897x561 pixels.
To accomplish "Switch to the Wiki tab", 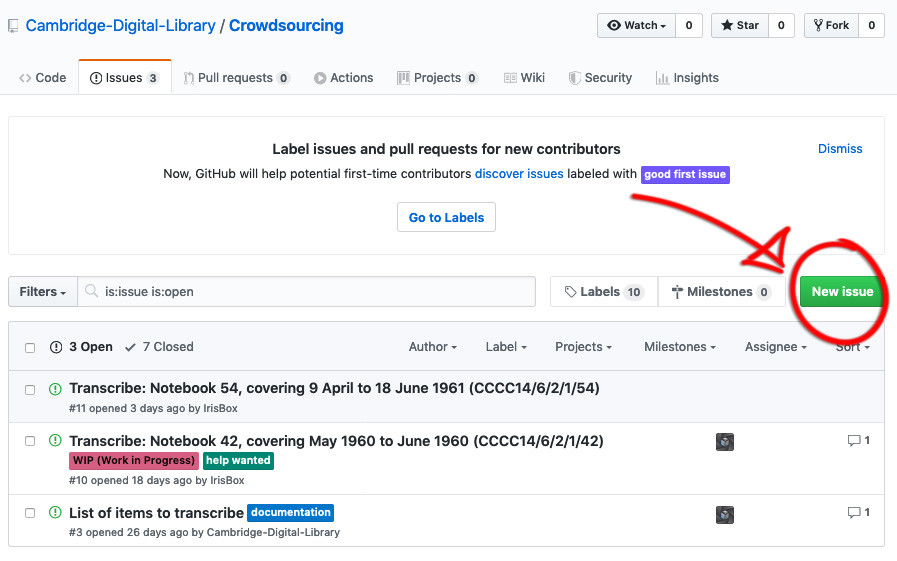I will (524, 78).
